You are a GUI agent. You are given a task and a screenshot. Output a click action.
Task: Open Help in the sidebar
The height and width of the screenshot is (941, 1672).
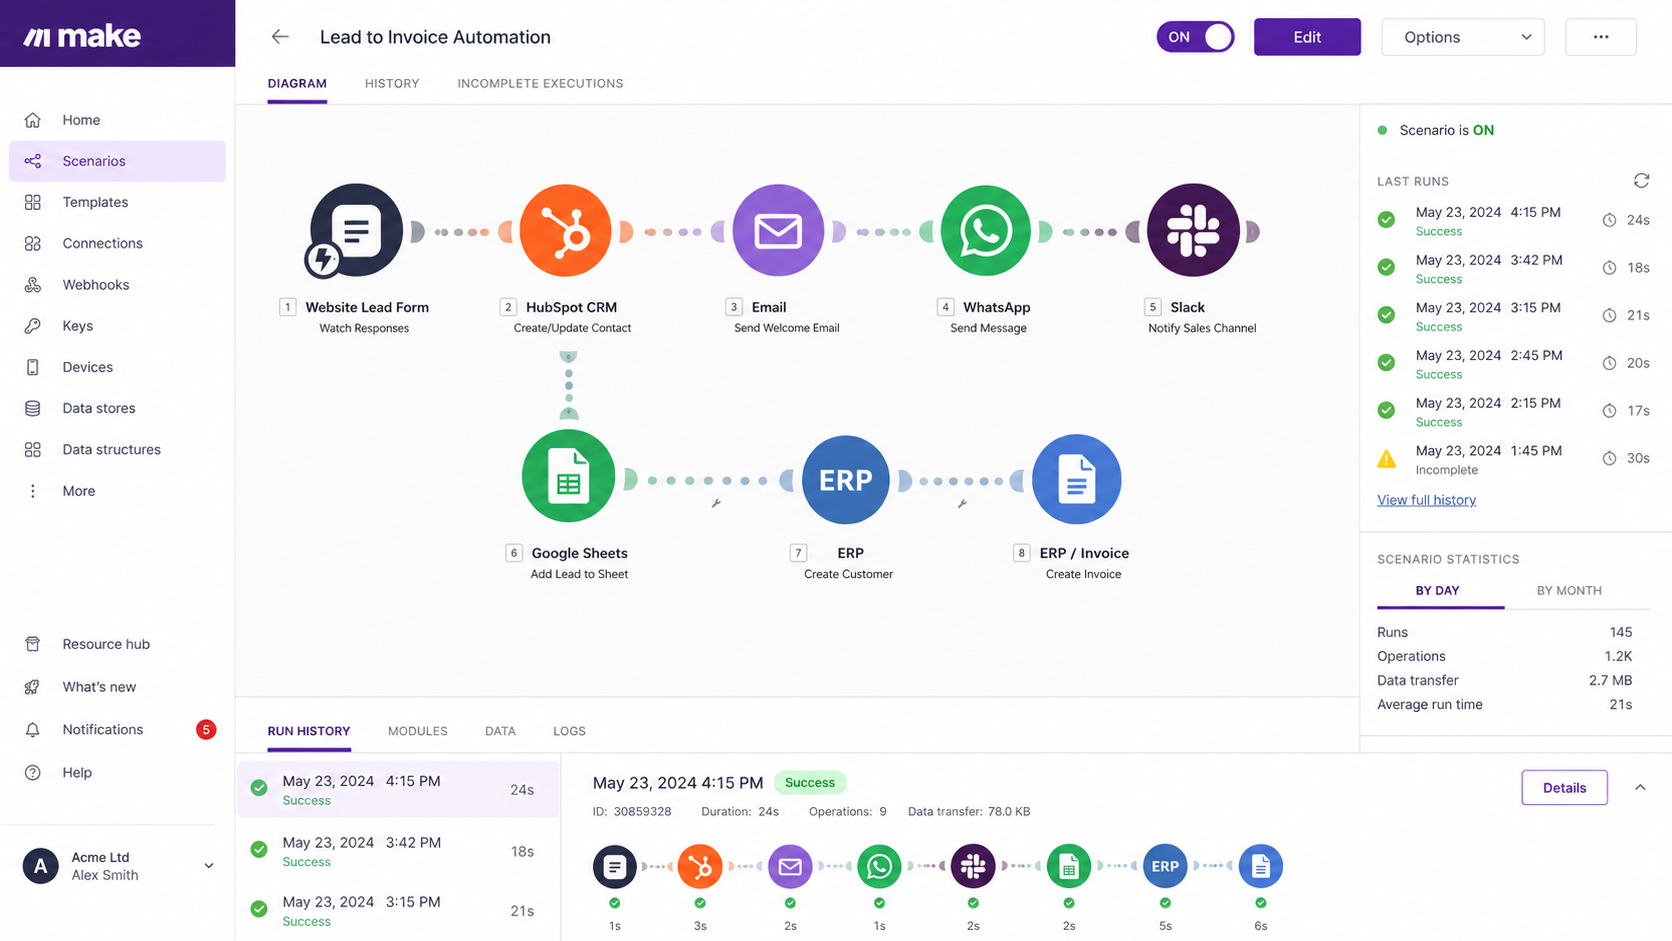117,773
